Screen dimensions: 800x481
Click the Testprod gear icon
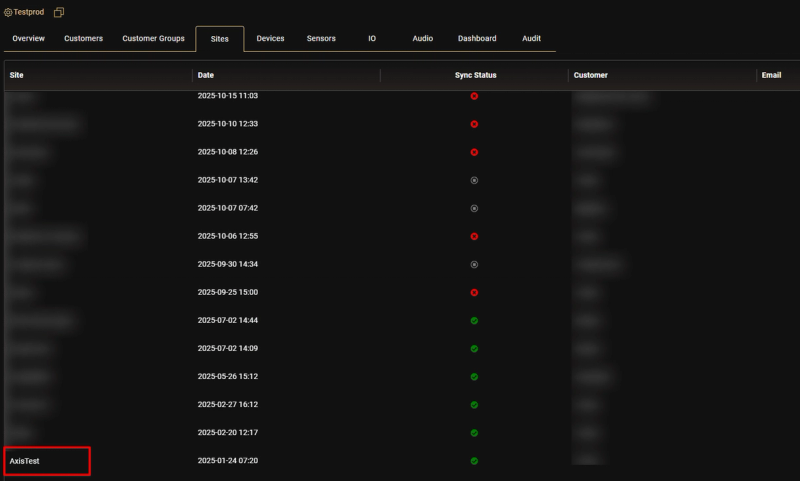point(8,12)
